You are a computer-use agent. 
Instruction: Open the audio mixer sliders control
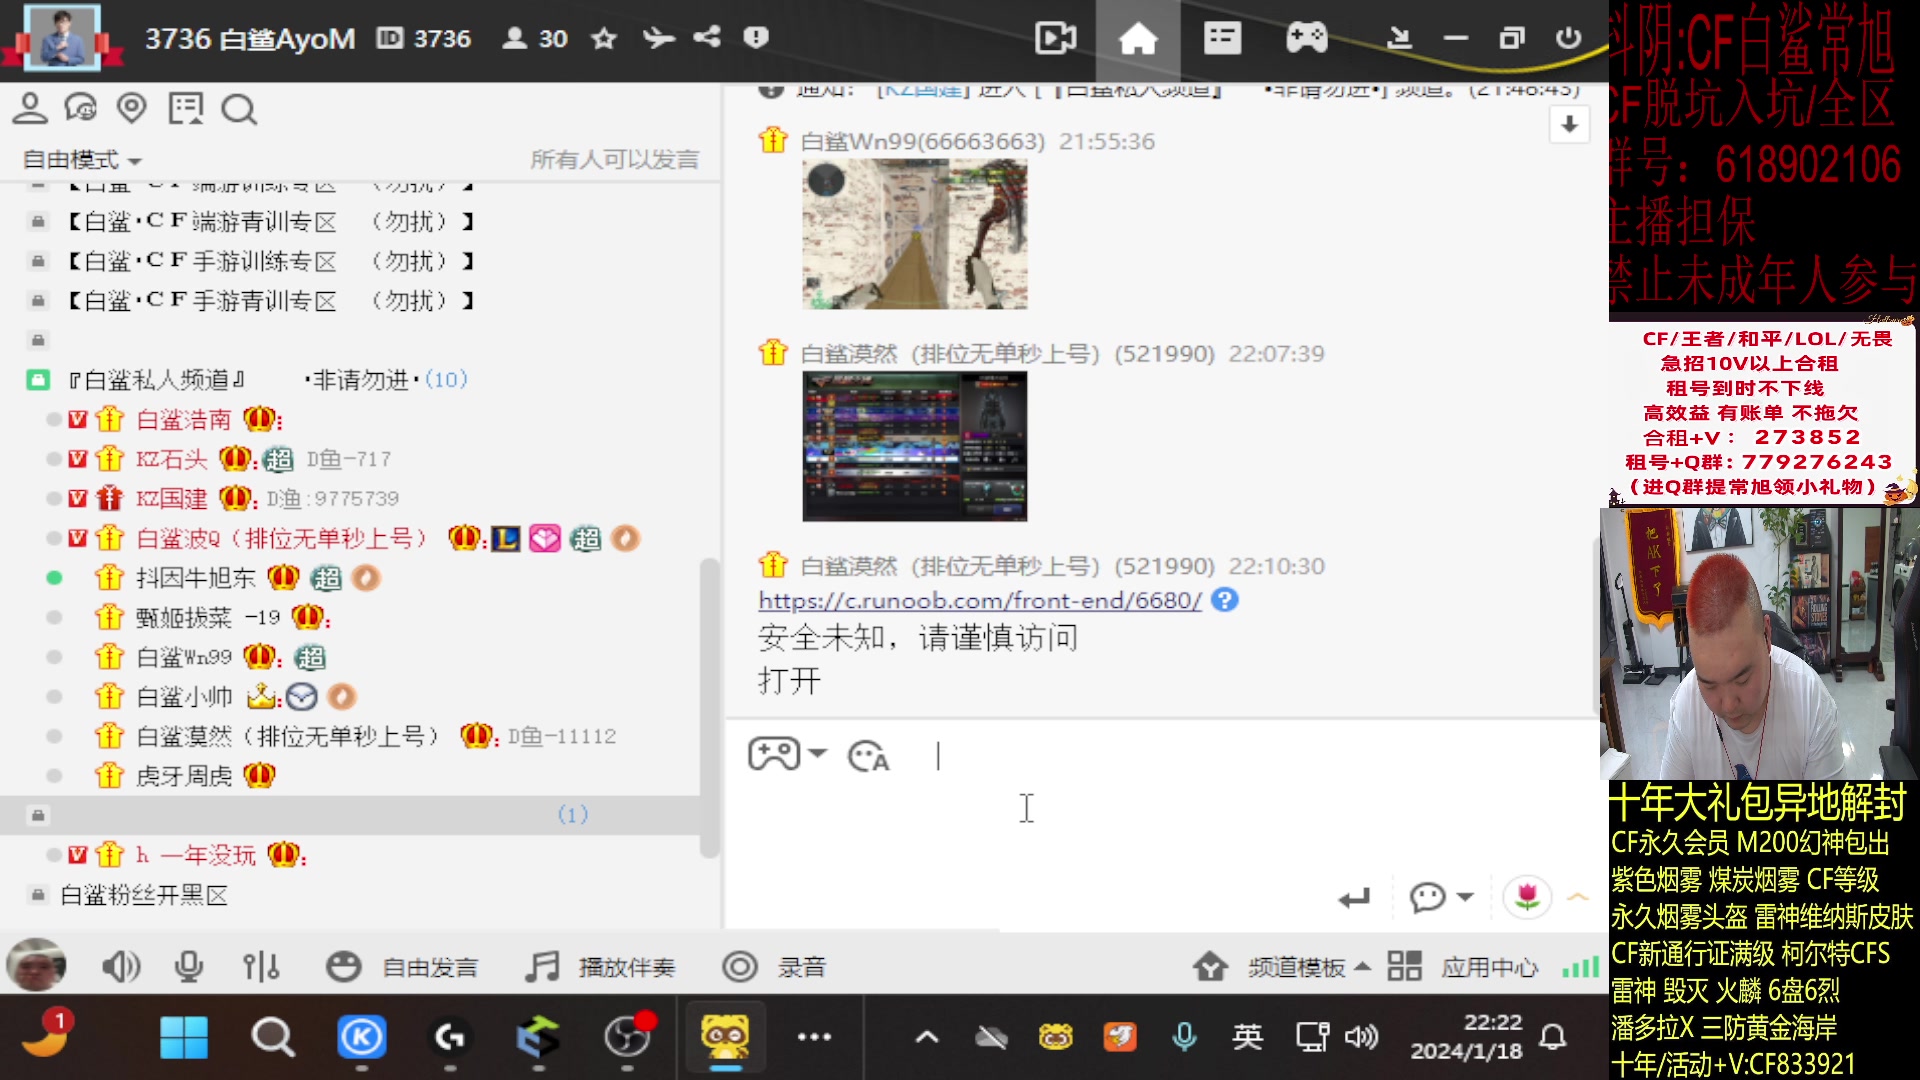click(260, 966)
